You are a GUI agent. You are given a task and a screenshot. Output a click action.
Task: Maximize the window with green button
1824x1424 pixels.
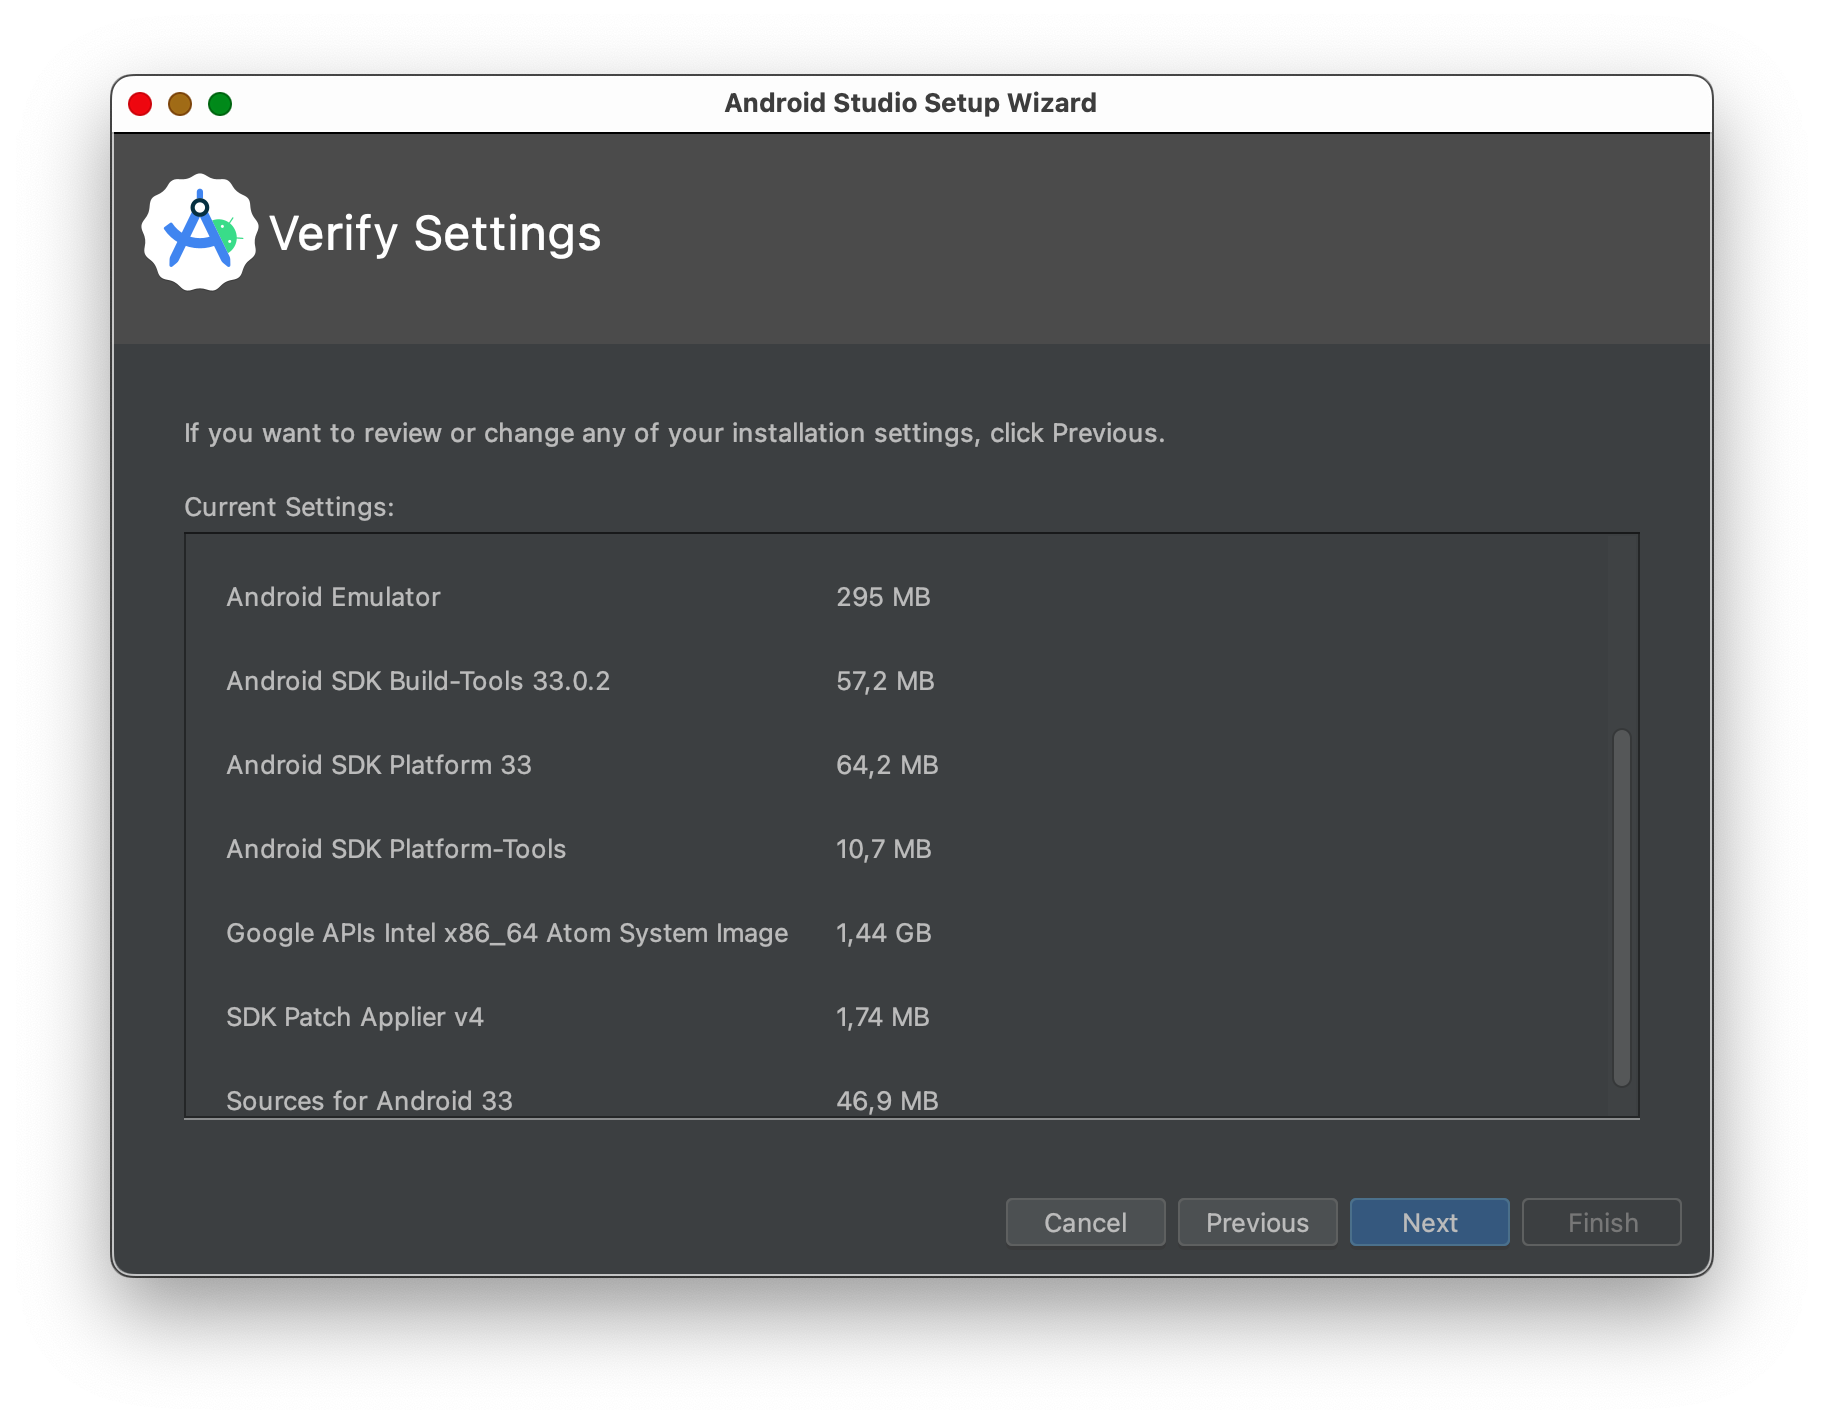(x=220, y=104)
